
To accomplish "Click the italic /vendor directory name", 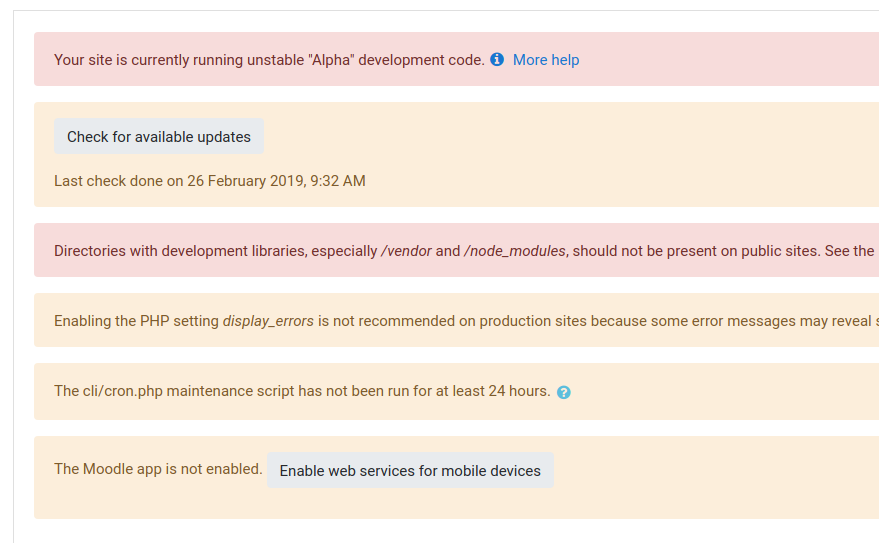I will click(x=406, y=251).
